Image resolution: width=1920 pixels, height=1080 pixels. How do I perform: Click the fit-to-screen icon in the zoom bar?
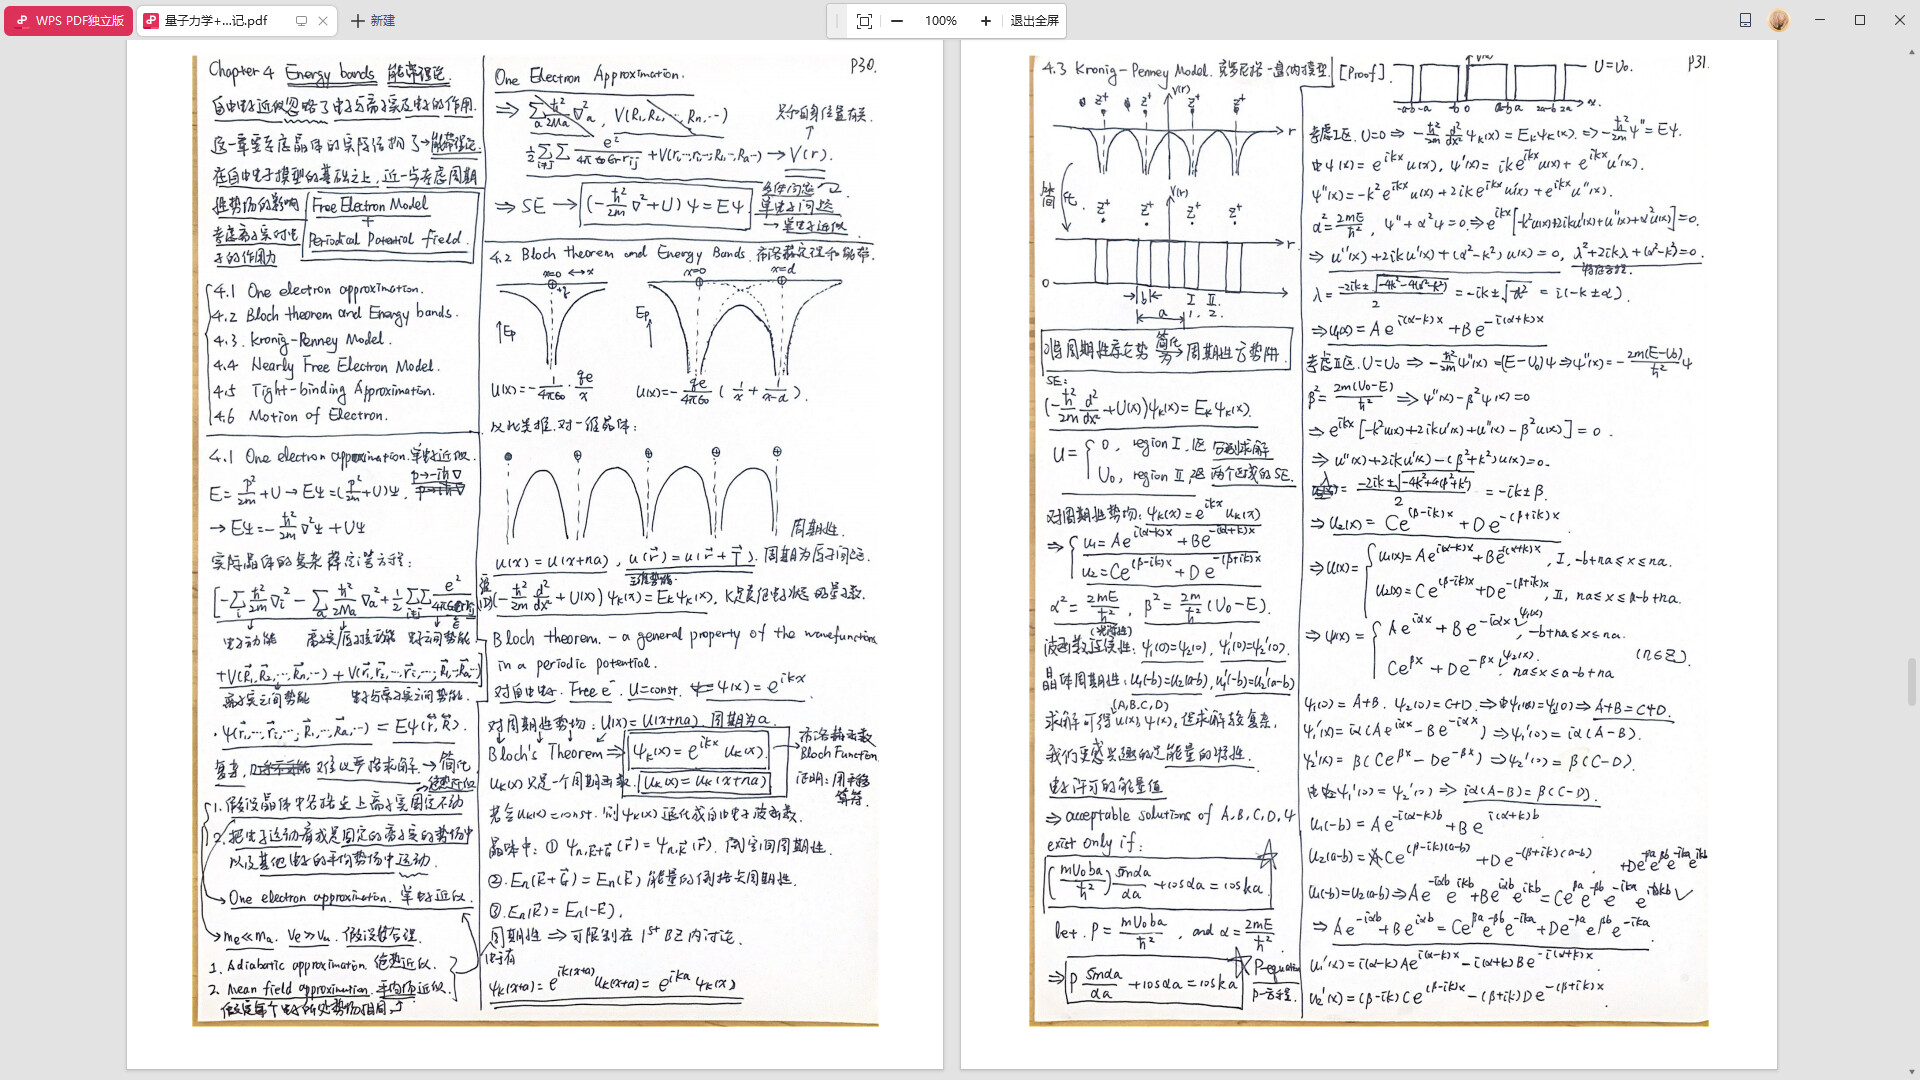(864, 20)
